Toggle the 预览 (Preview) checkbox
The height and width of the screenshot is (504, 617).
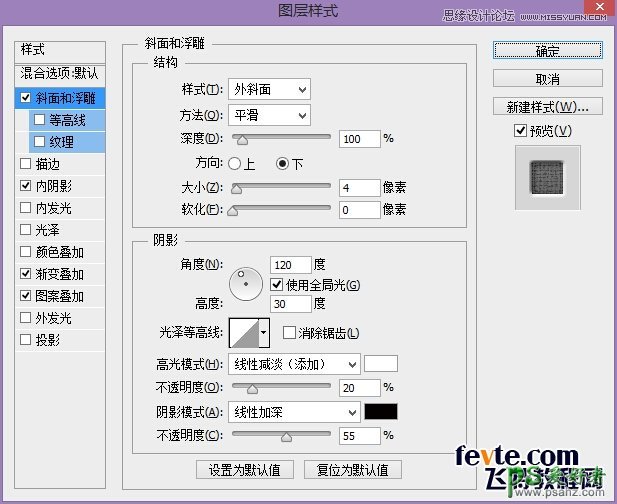(519, 131)
